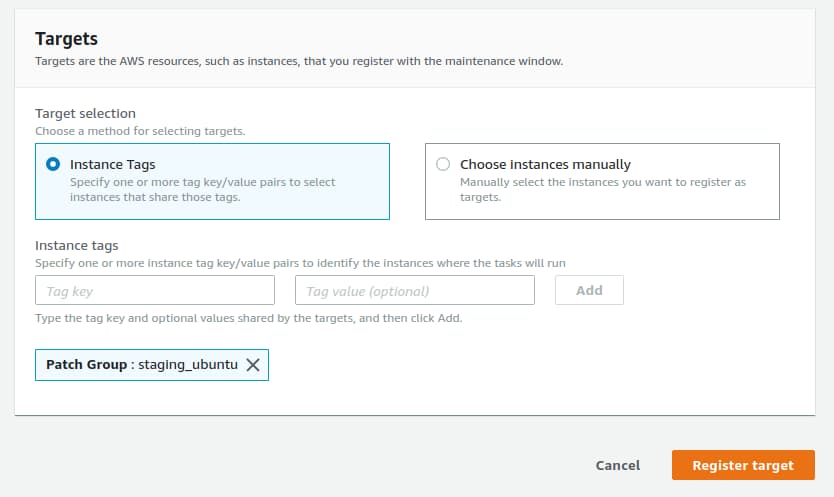Click the Choose instances manually title text
The width and height of the screenshot is (834, 497).
tap(545, 164)
